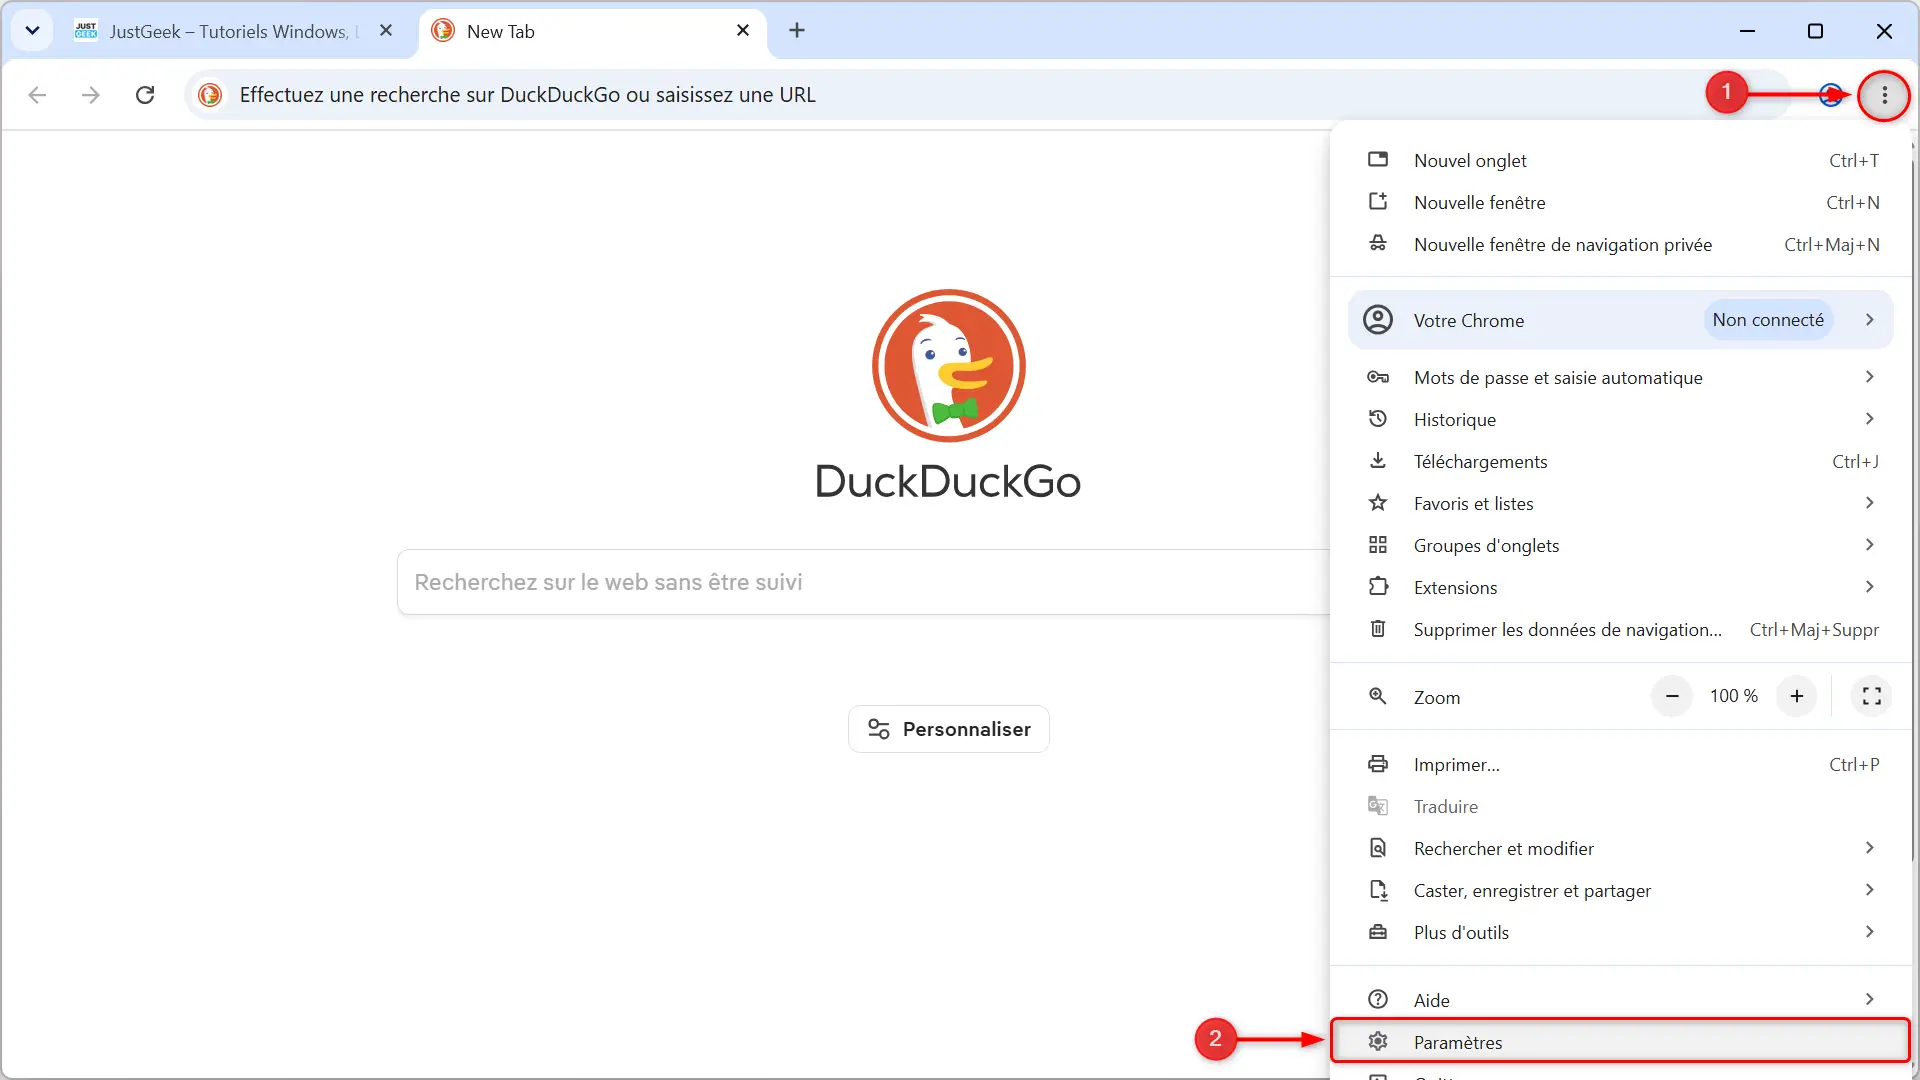
Task: Click the Caster cast-share icon
Action: [x=1378, y=890]
